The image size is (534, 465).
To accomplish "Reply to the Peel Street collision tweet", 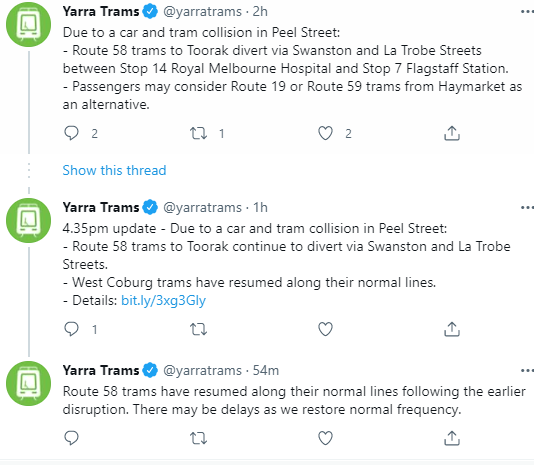I will point(71,133).
